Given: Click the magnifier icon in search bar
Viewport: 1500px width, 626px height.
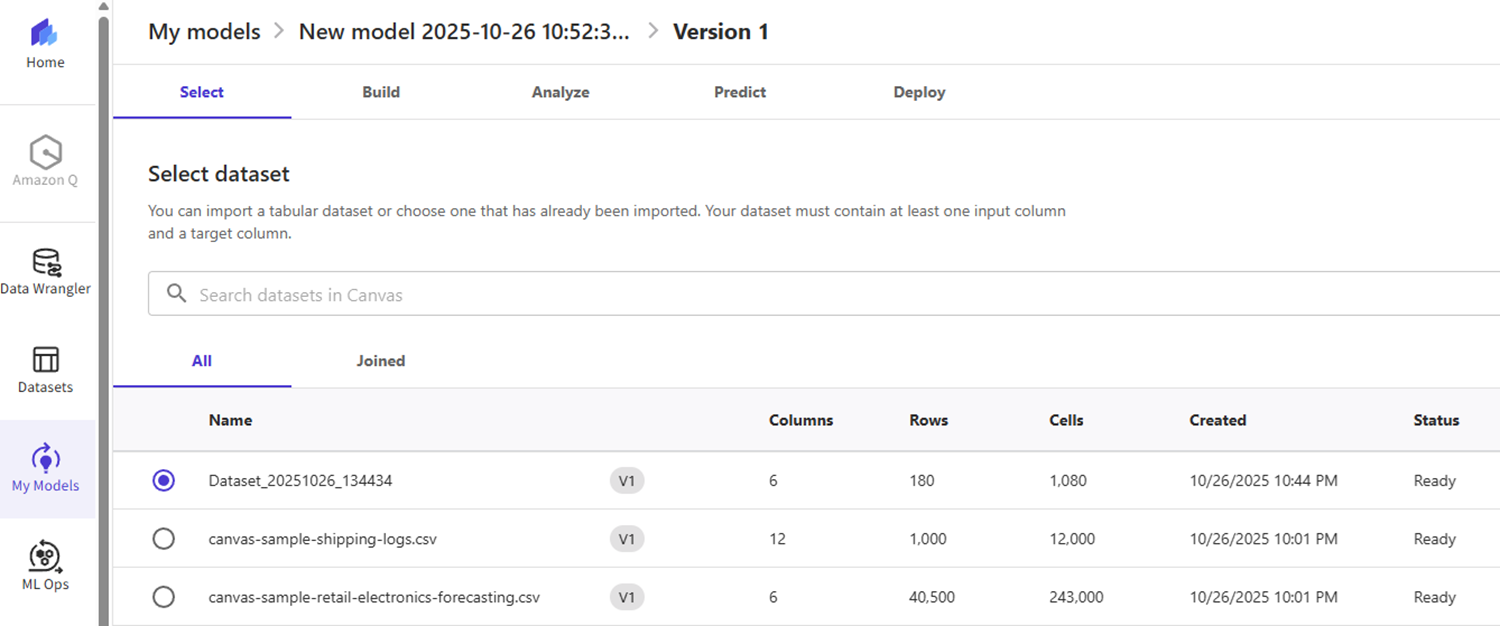Looking at the screenshot, I should click(x=177, y=294).
